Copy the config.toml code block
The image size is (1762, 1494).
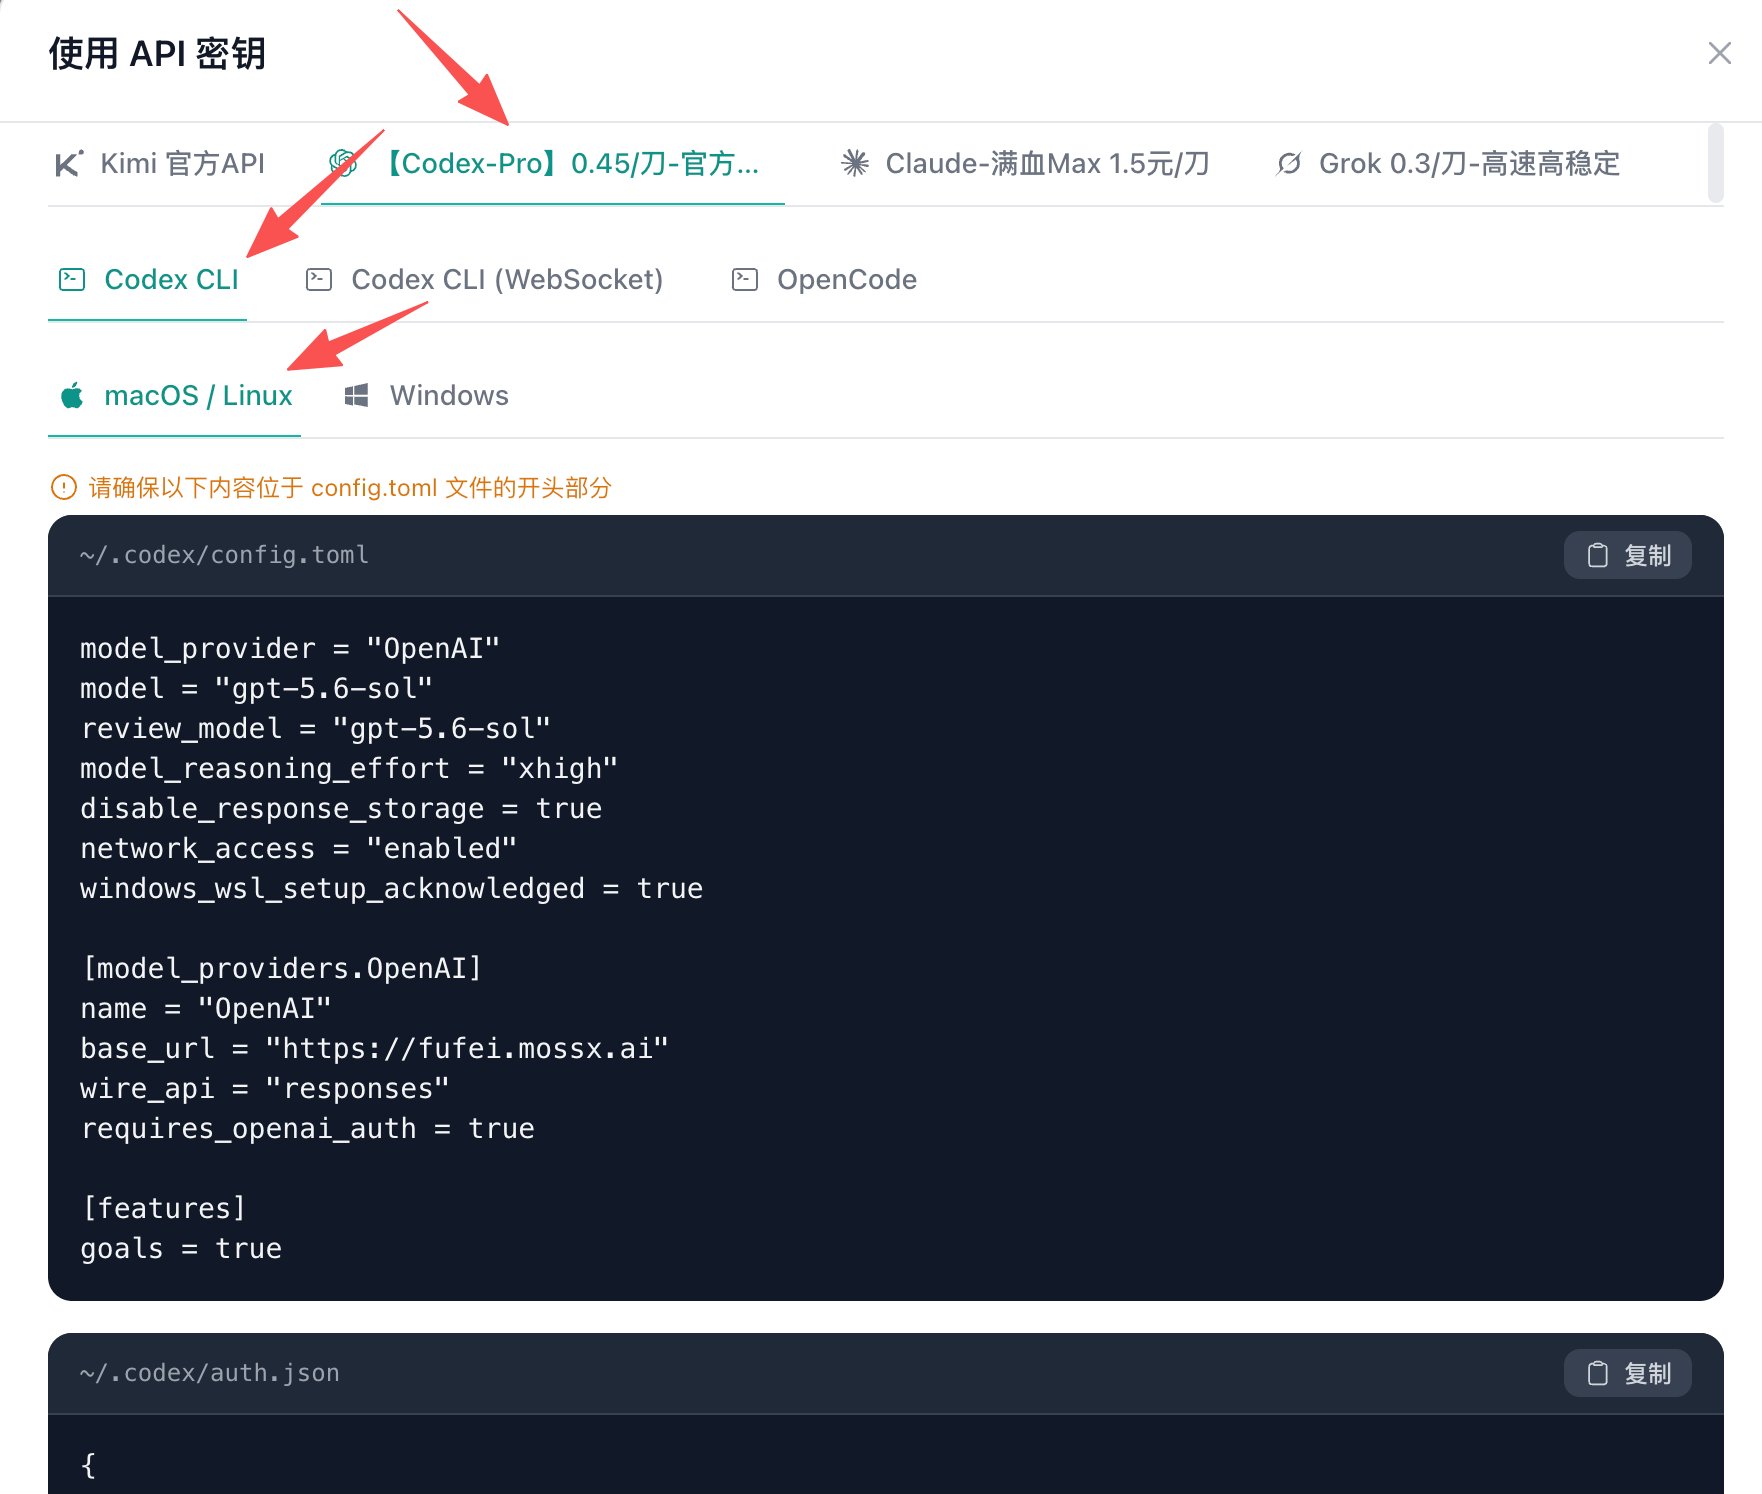(1628, 555)
